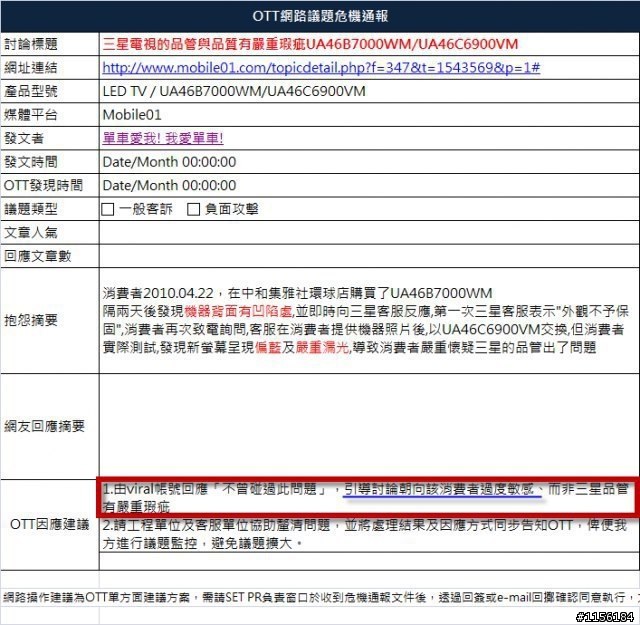Open the author link 單車愛我! 我愛單車!
This screenshot has height=625, width=640.
click(163, 138)
